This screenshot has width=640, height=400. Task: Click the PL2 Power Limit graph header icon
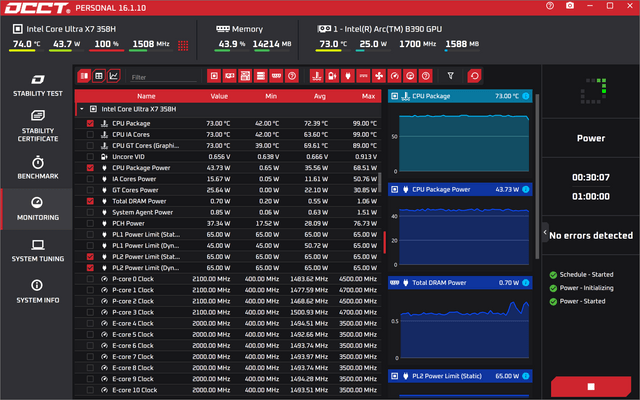pos(394,376)
